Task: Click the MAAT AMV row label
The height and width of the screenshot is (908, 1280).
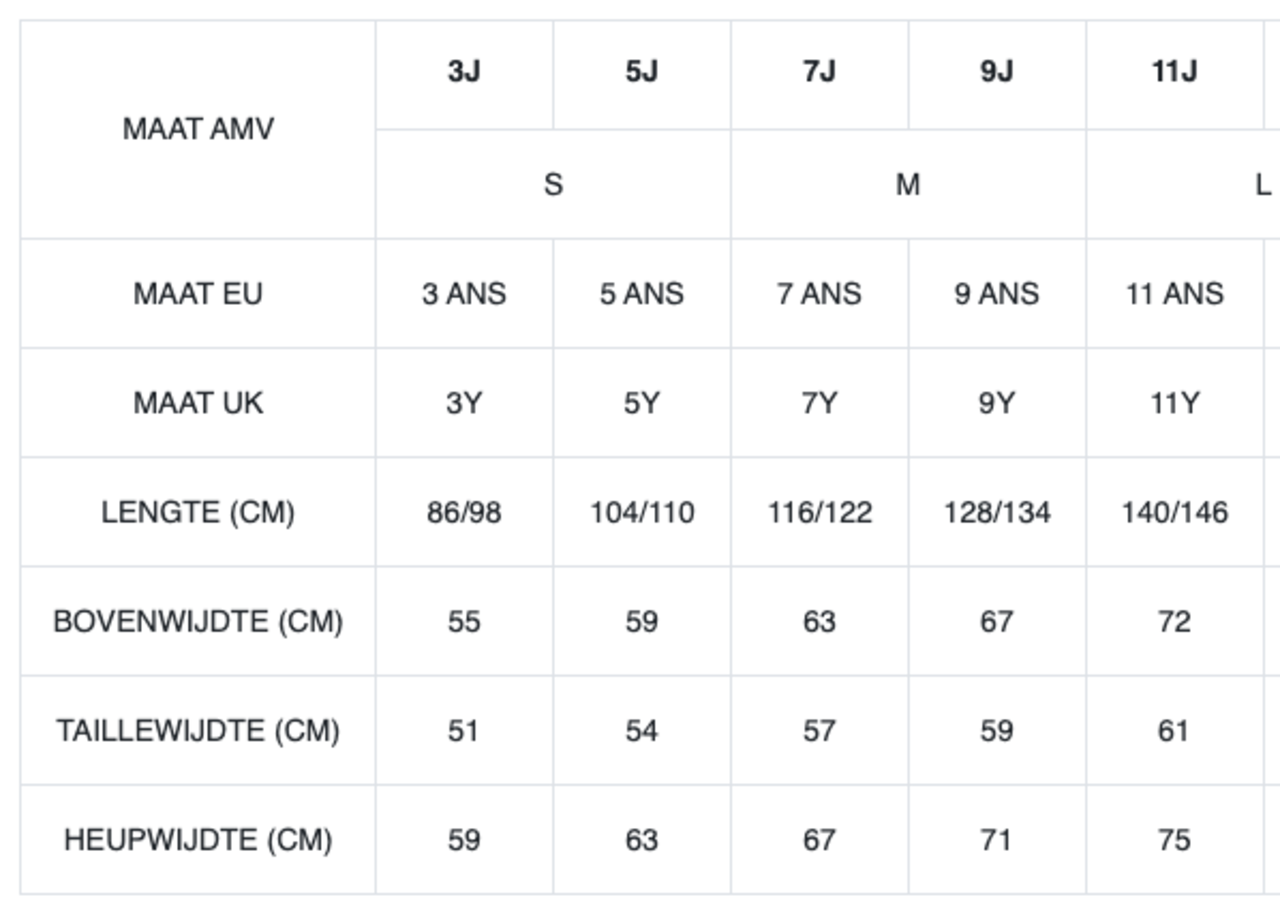Action: (198, 129)
